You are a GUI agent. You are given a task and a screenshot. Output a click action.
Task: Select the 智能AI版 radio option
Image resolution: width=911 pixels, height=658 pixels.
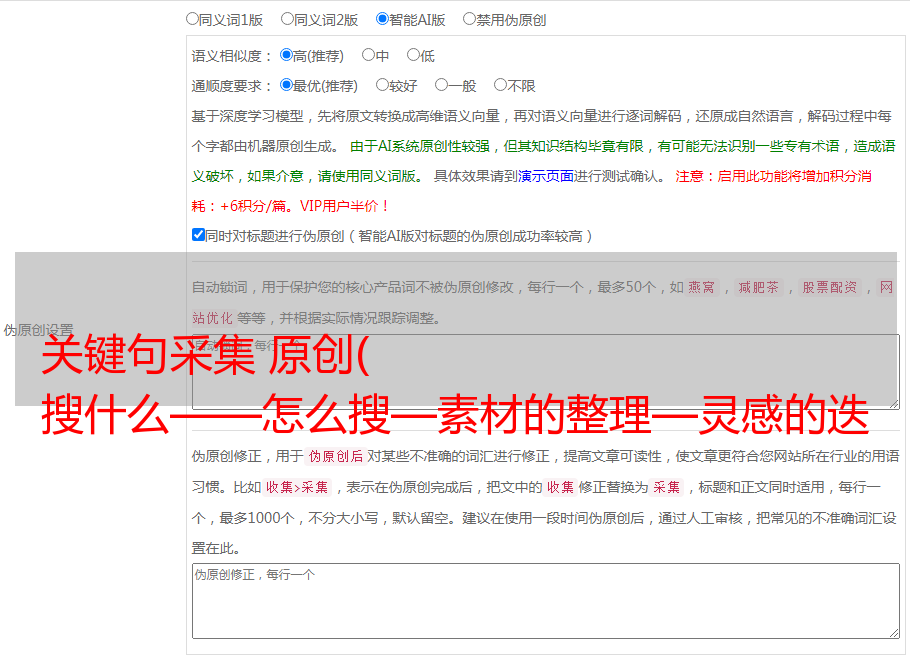click(x=382, y=19)
